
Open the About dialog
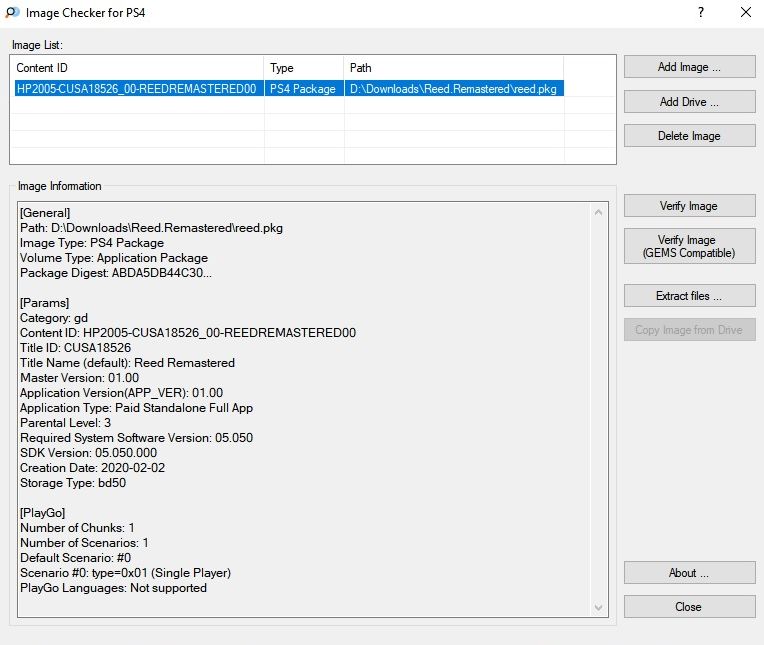[x=689, y=572]
